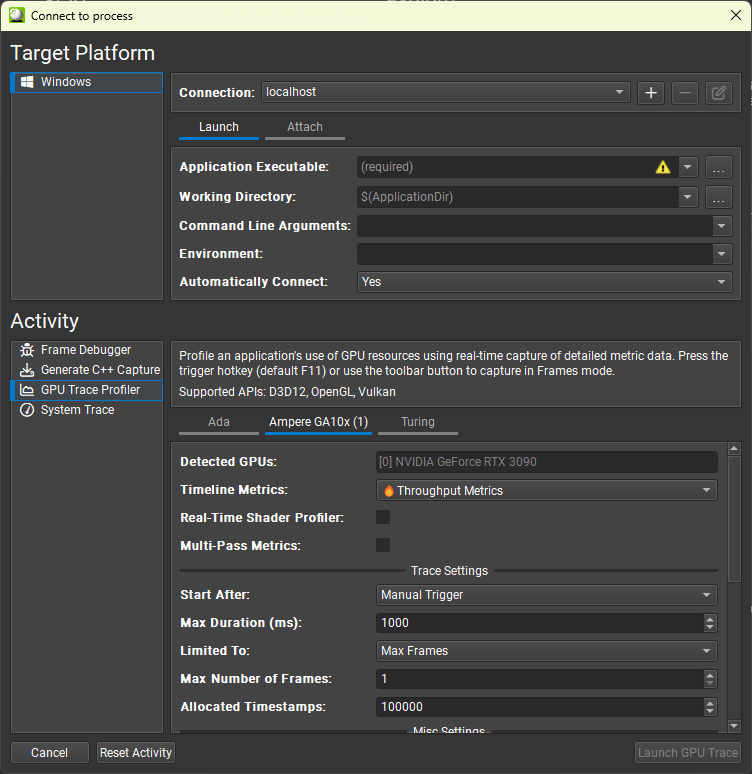
Task: Enable the Real-Time Shader Profiler checkbox
Action: point(383,517)
